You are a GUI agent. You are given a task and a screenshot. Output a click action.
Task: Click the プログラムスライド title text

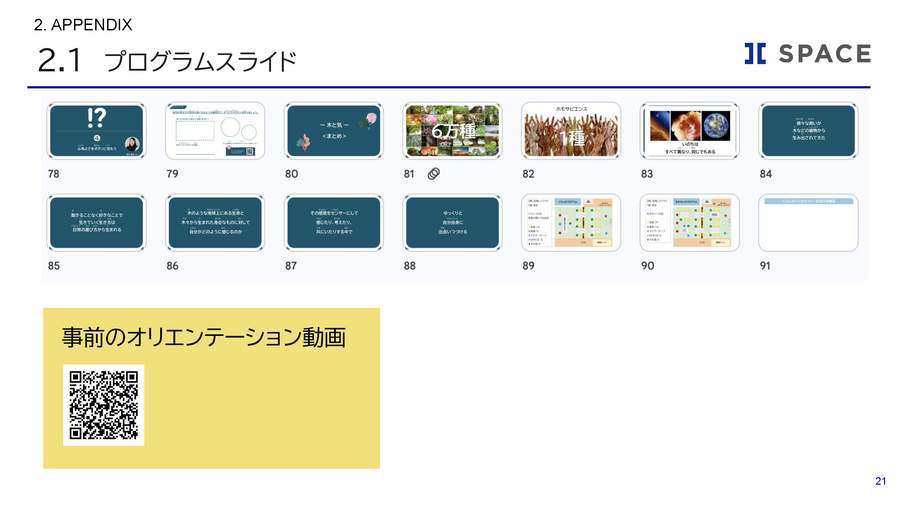click(x=200, y=62)
